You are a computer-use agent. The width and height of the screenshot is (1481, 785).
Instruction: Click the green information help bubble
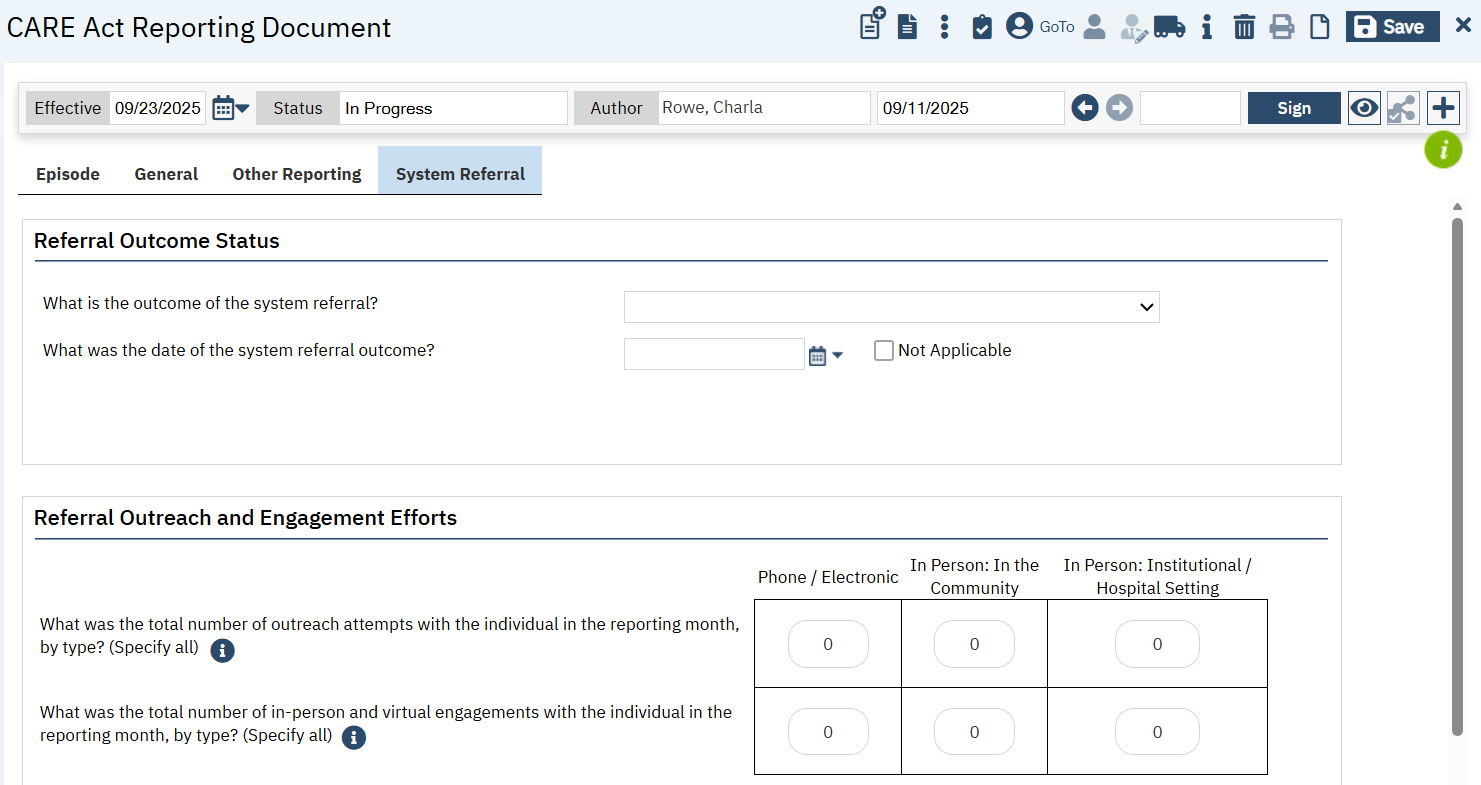coord(1443,150)
